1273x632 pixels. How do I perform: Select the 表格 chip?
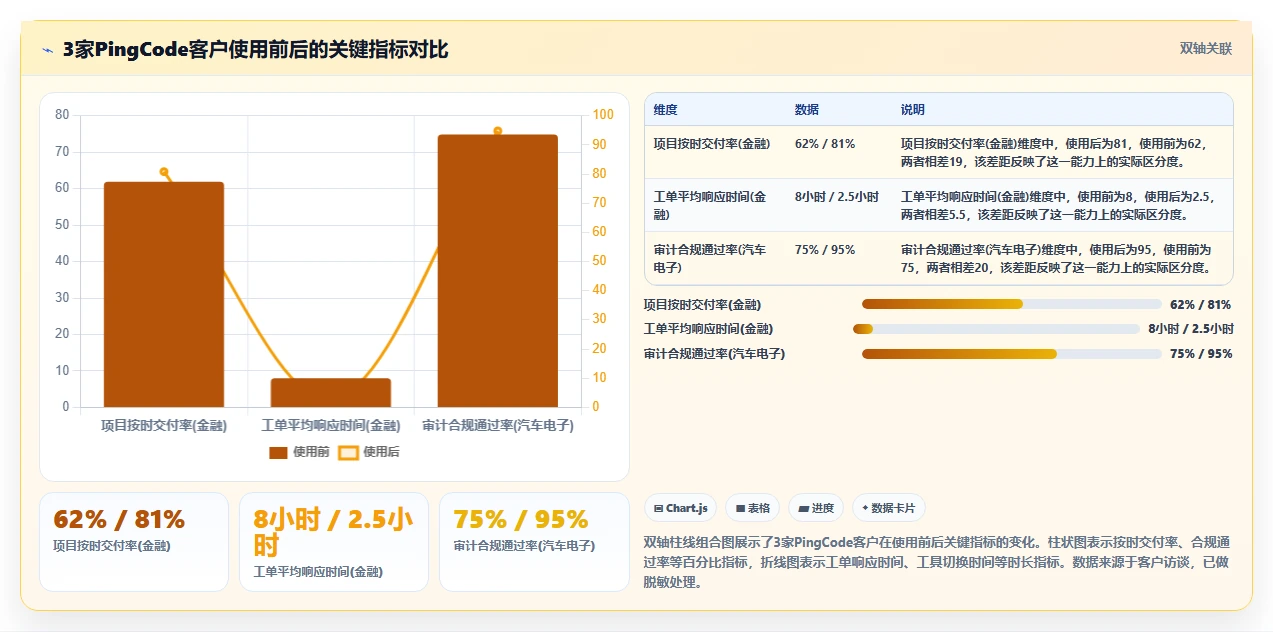pos(752,508)
